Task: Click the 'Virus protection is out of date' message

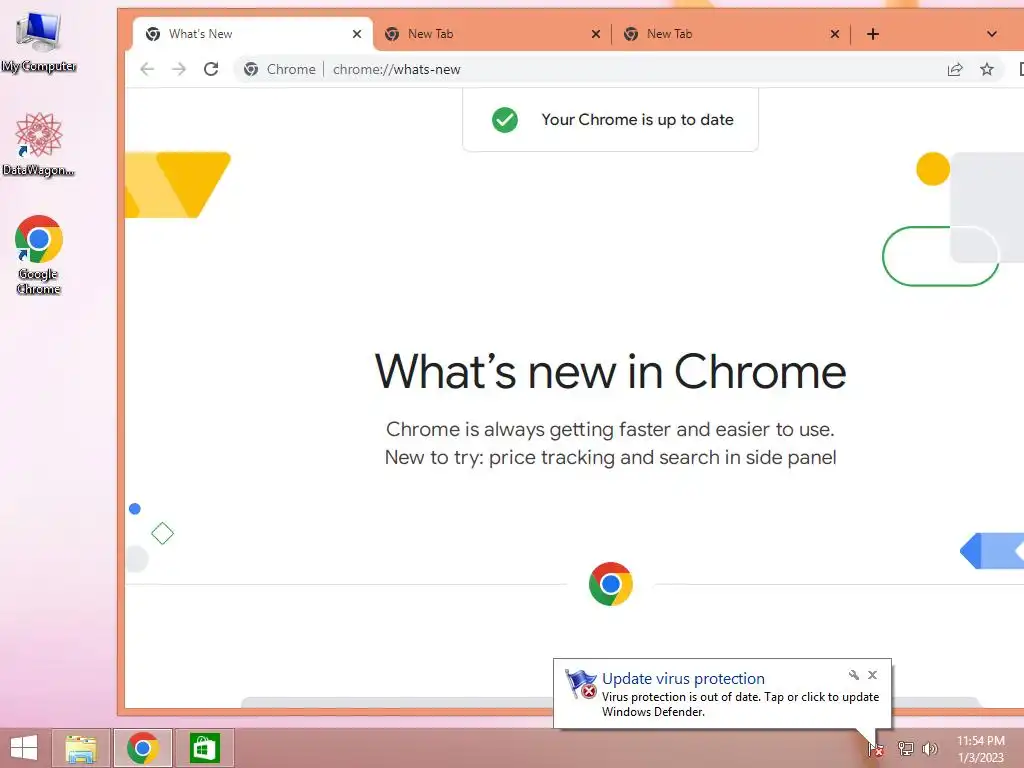Action: point(741,704)
